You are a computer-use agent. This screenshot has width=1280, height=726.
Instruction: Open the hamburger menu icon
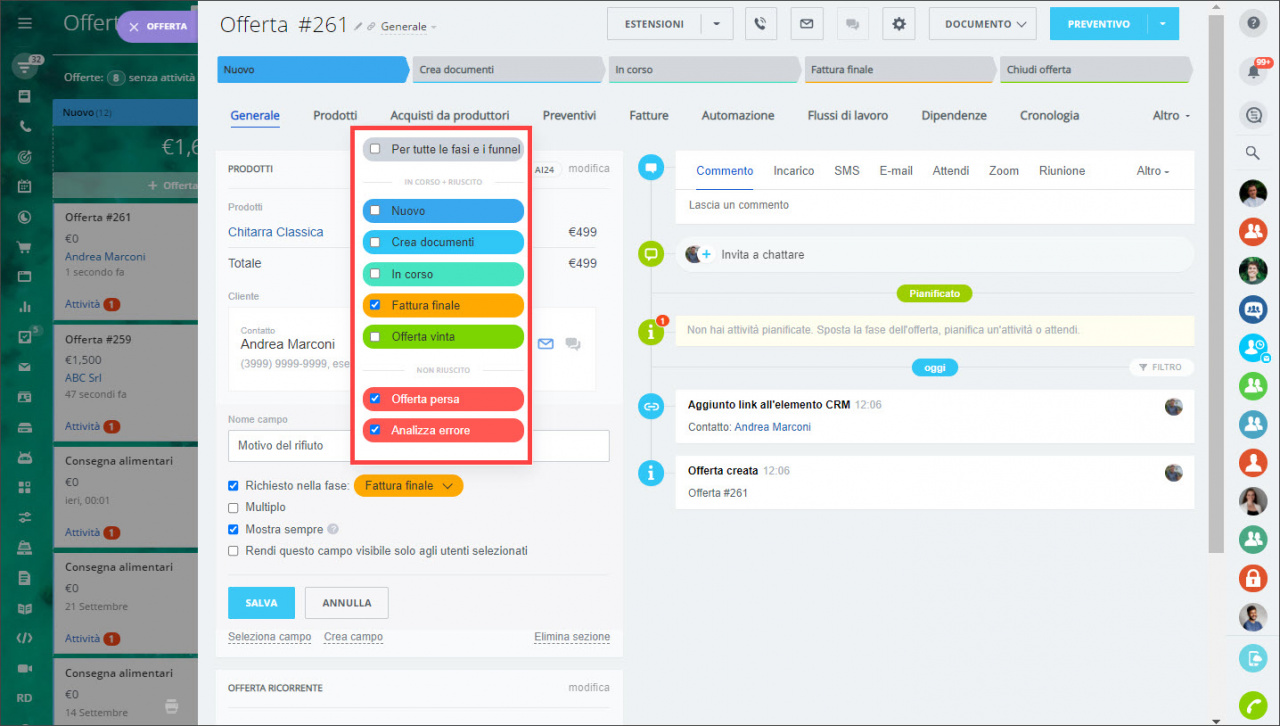coord(25,24)
